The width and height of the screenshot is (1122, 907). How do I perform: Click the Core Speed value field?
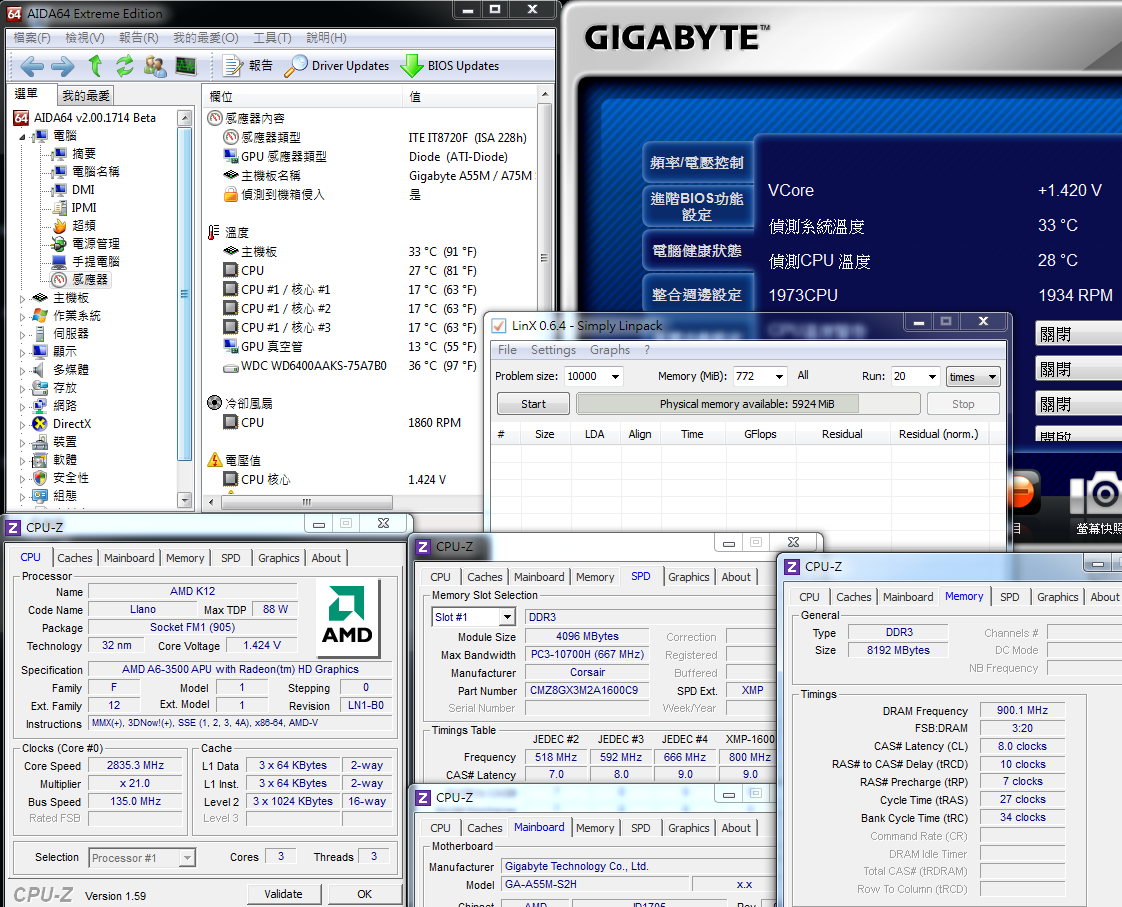click(135, 765)
